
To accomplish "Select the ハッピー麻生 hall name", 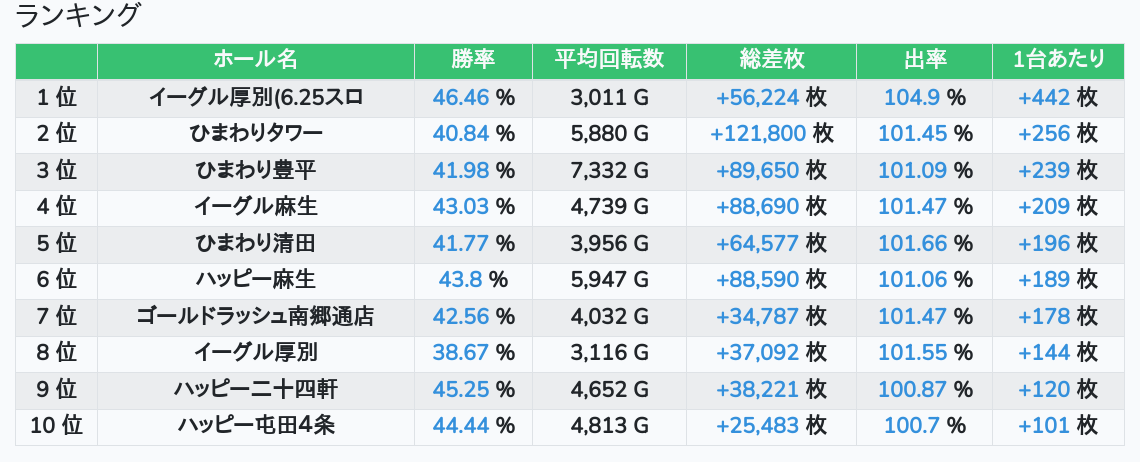I will [x=256, y=280].
